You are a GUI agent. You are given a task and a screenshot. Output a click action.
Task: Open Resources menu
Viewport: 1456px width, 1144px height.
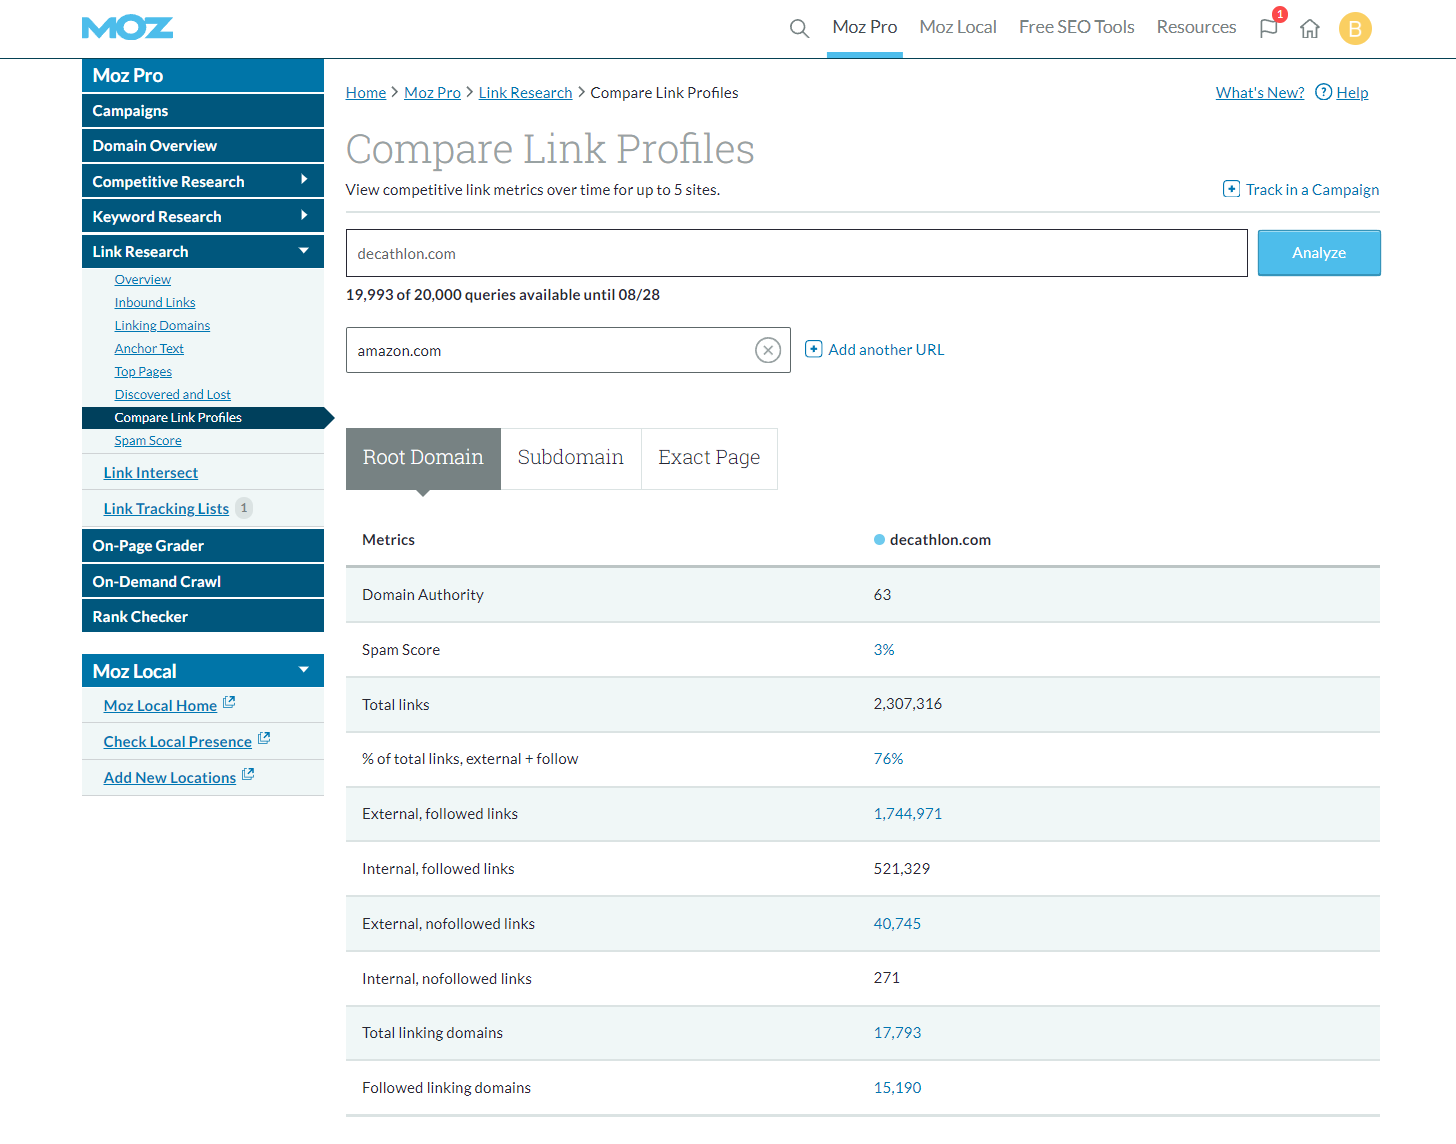click(1196, 28)
